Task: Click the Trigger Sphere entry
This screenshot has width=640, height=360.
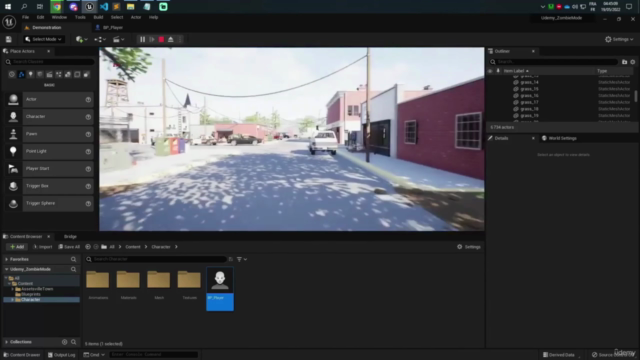Action: pos(50,203)
